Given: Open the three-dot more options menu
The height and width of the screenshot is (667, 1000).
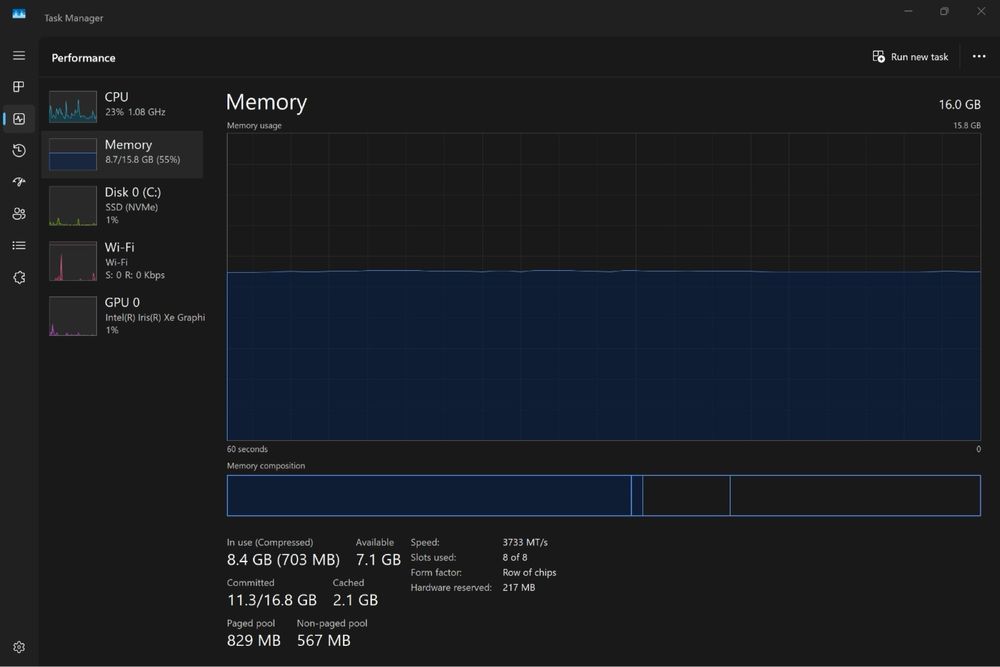Looking at the screenshot, I should pyautogui.click(x=979, y=57).
